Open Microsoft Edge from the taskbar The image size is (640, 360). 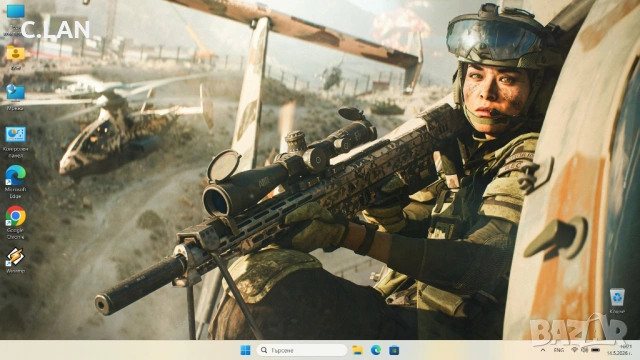coord(376,350)
